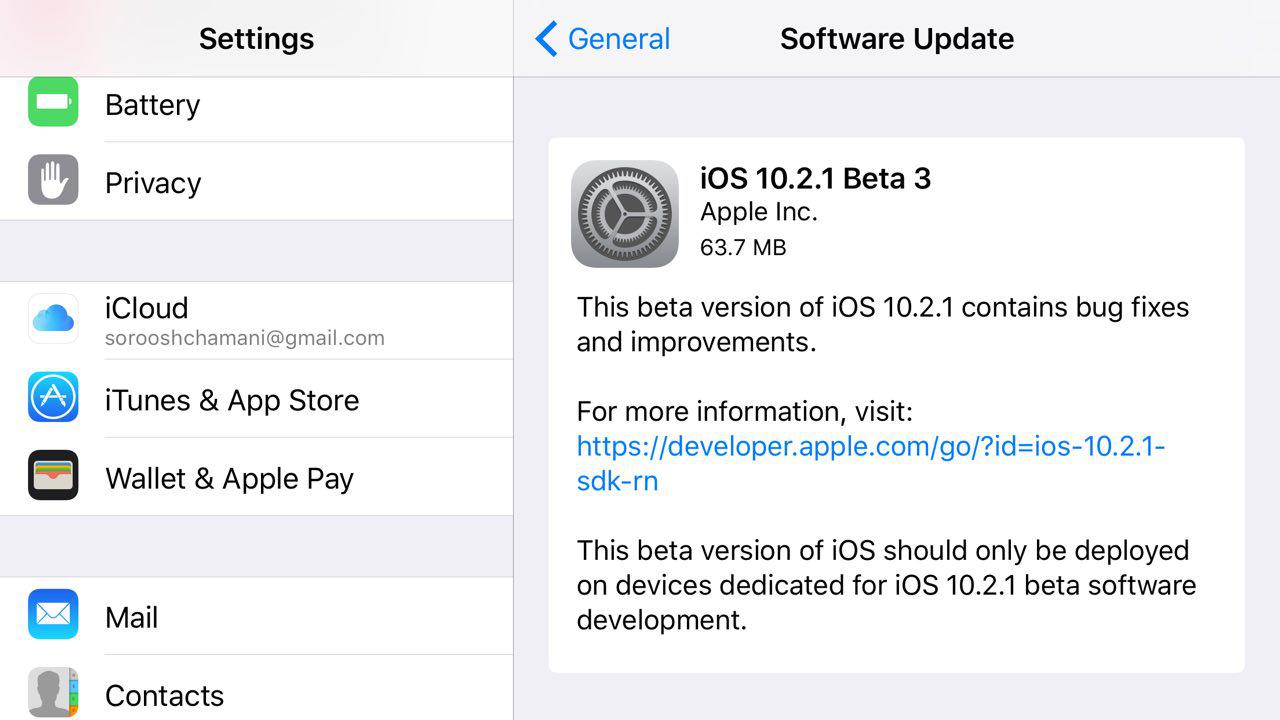Tap the sorooshchamani@gmail.com account text
The width and height of the screenshot is (1280, 720).
[x=245, y=338]
